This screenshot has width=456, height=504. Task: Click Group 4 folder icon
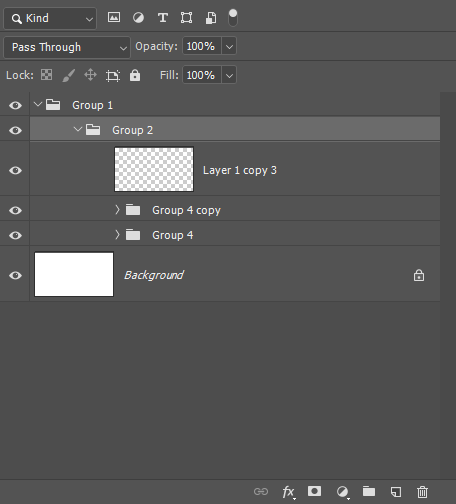pos(133,235)
